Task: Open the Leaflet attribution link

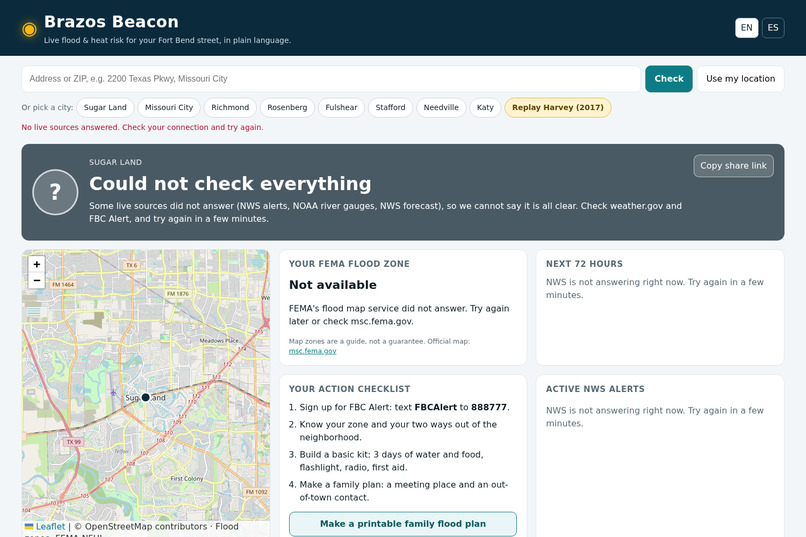Action: 50,526
